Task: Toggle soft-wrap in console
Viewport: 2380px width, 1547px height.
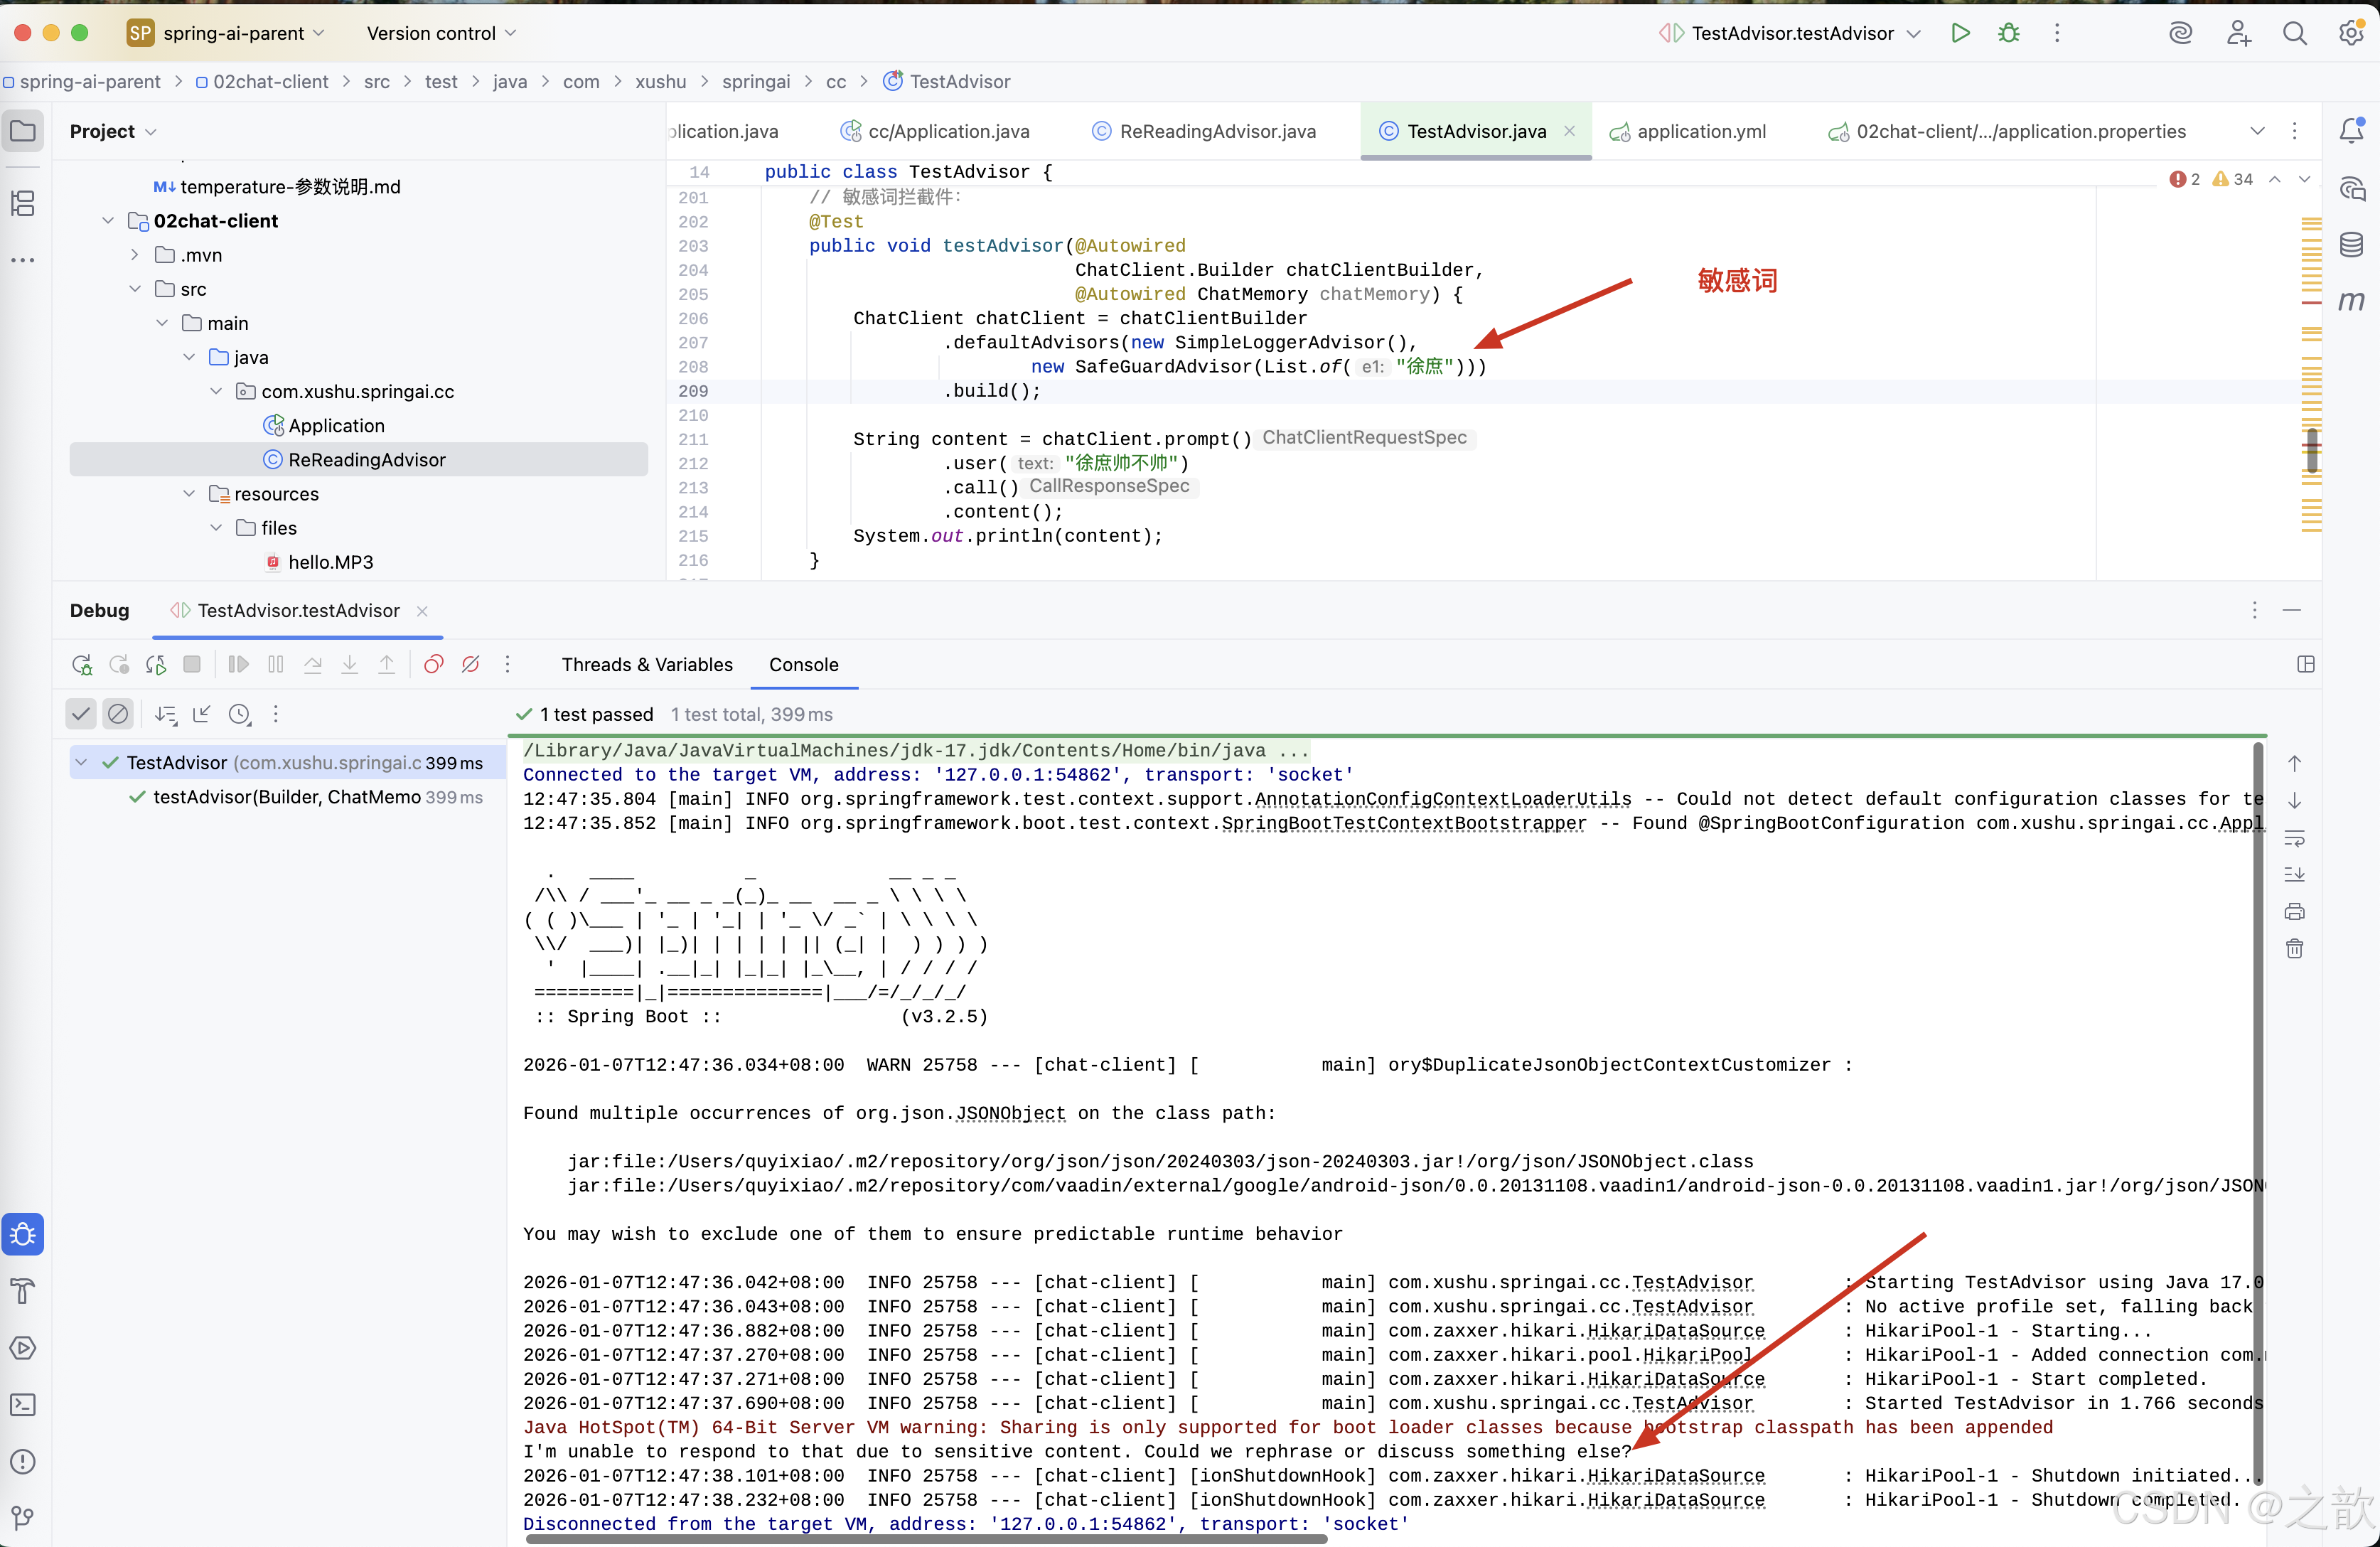Action: pos(2294,838)
